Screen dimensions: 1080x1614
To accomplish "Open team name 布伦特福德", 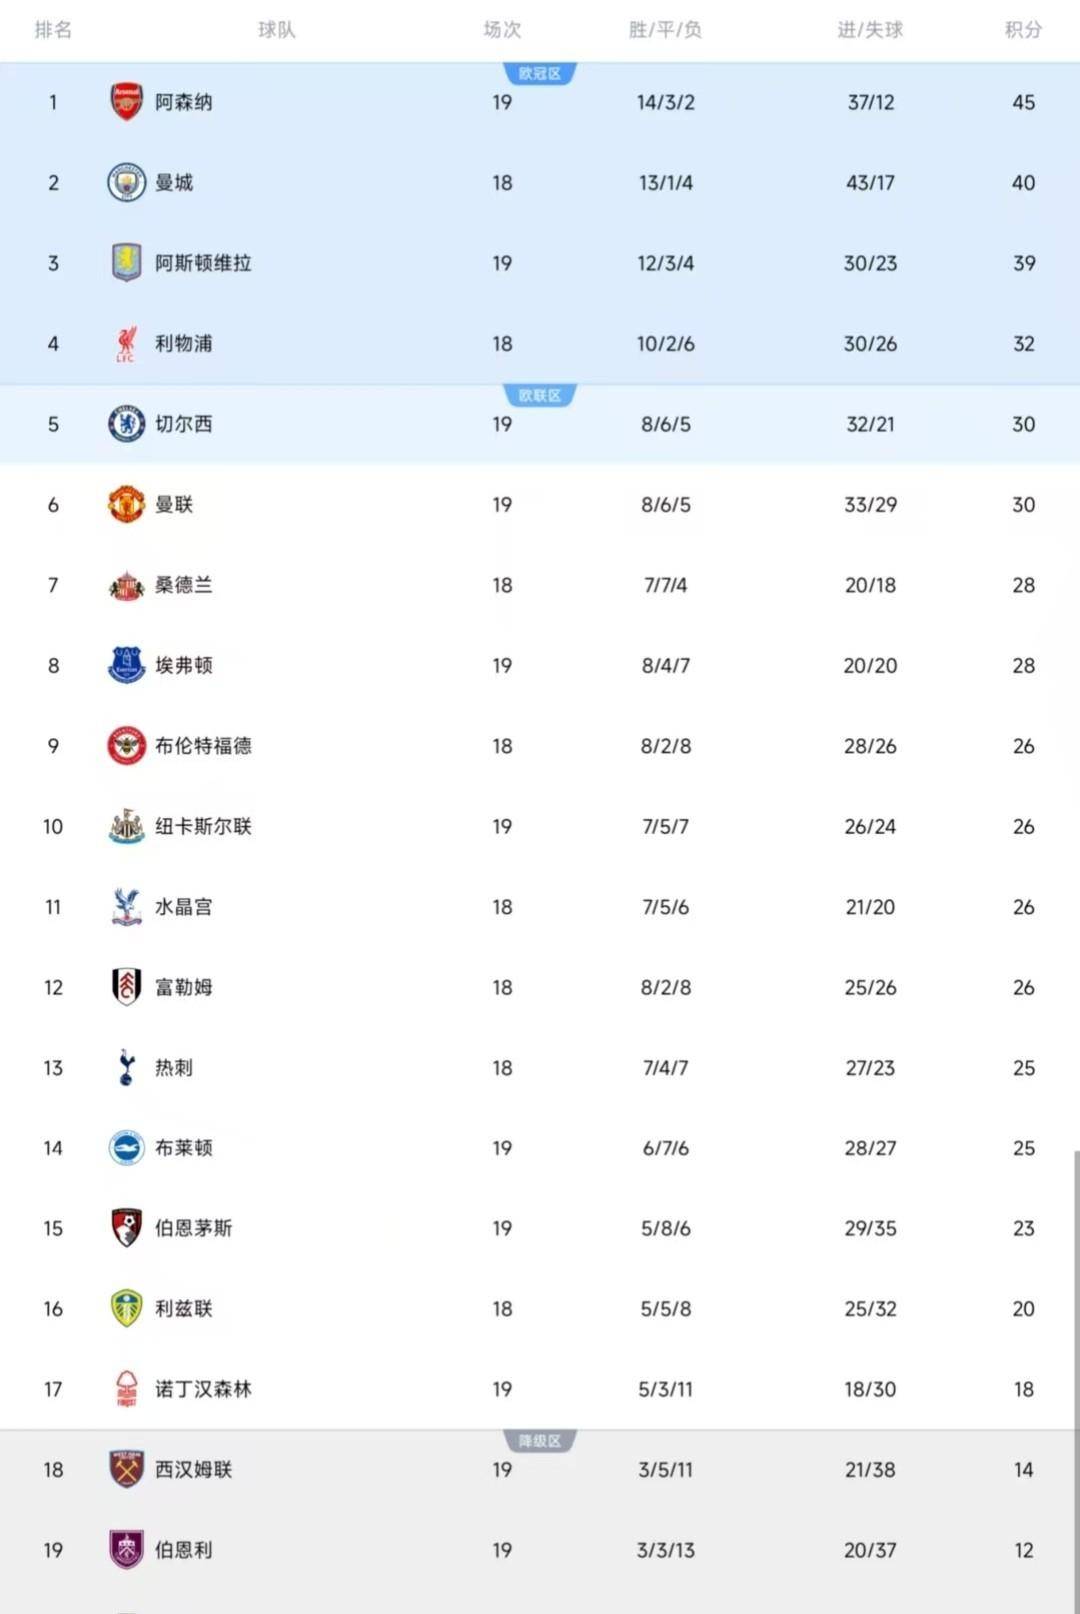I will (203, 746).
